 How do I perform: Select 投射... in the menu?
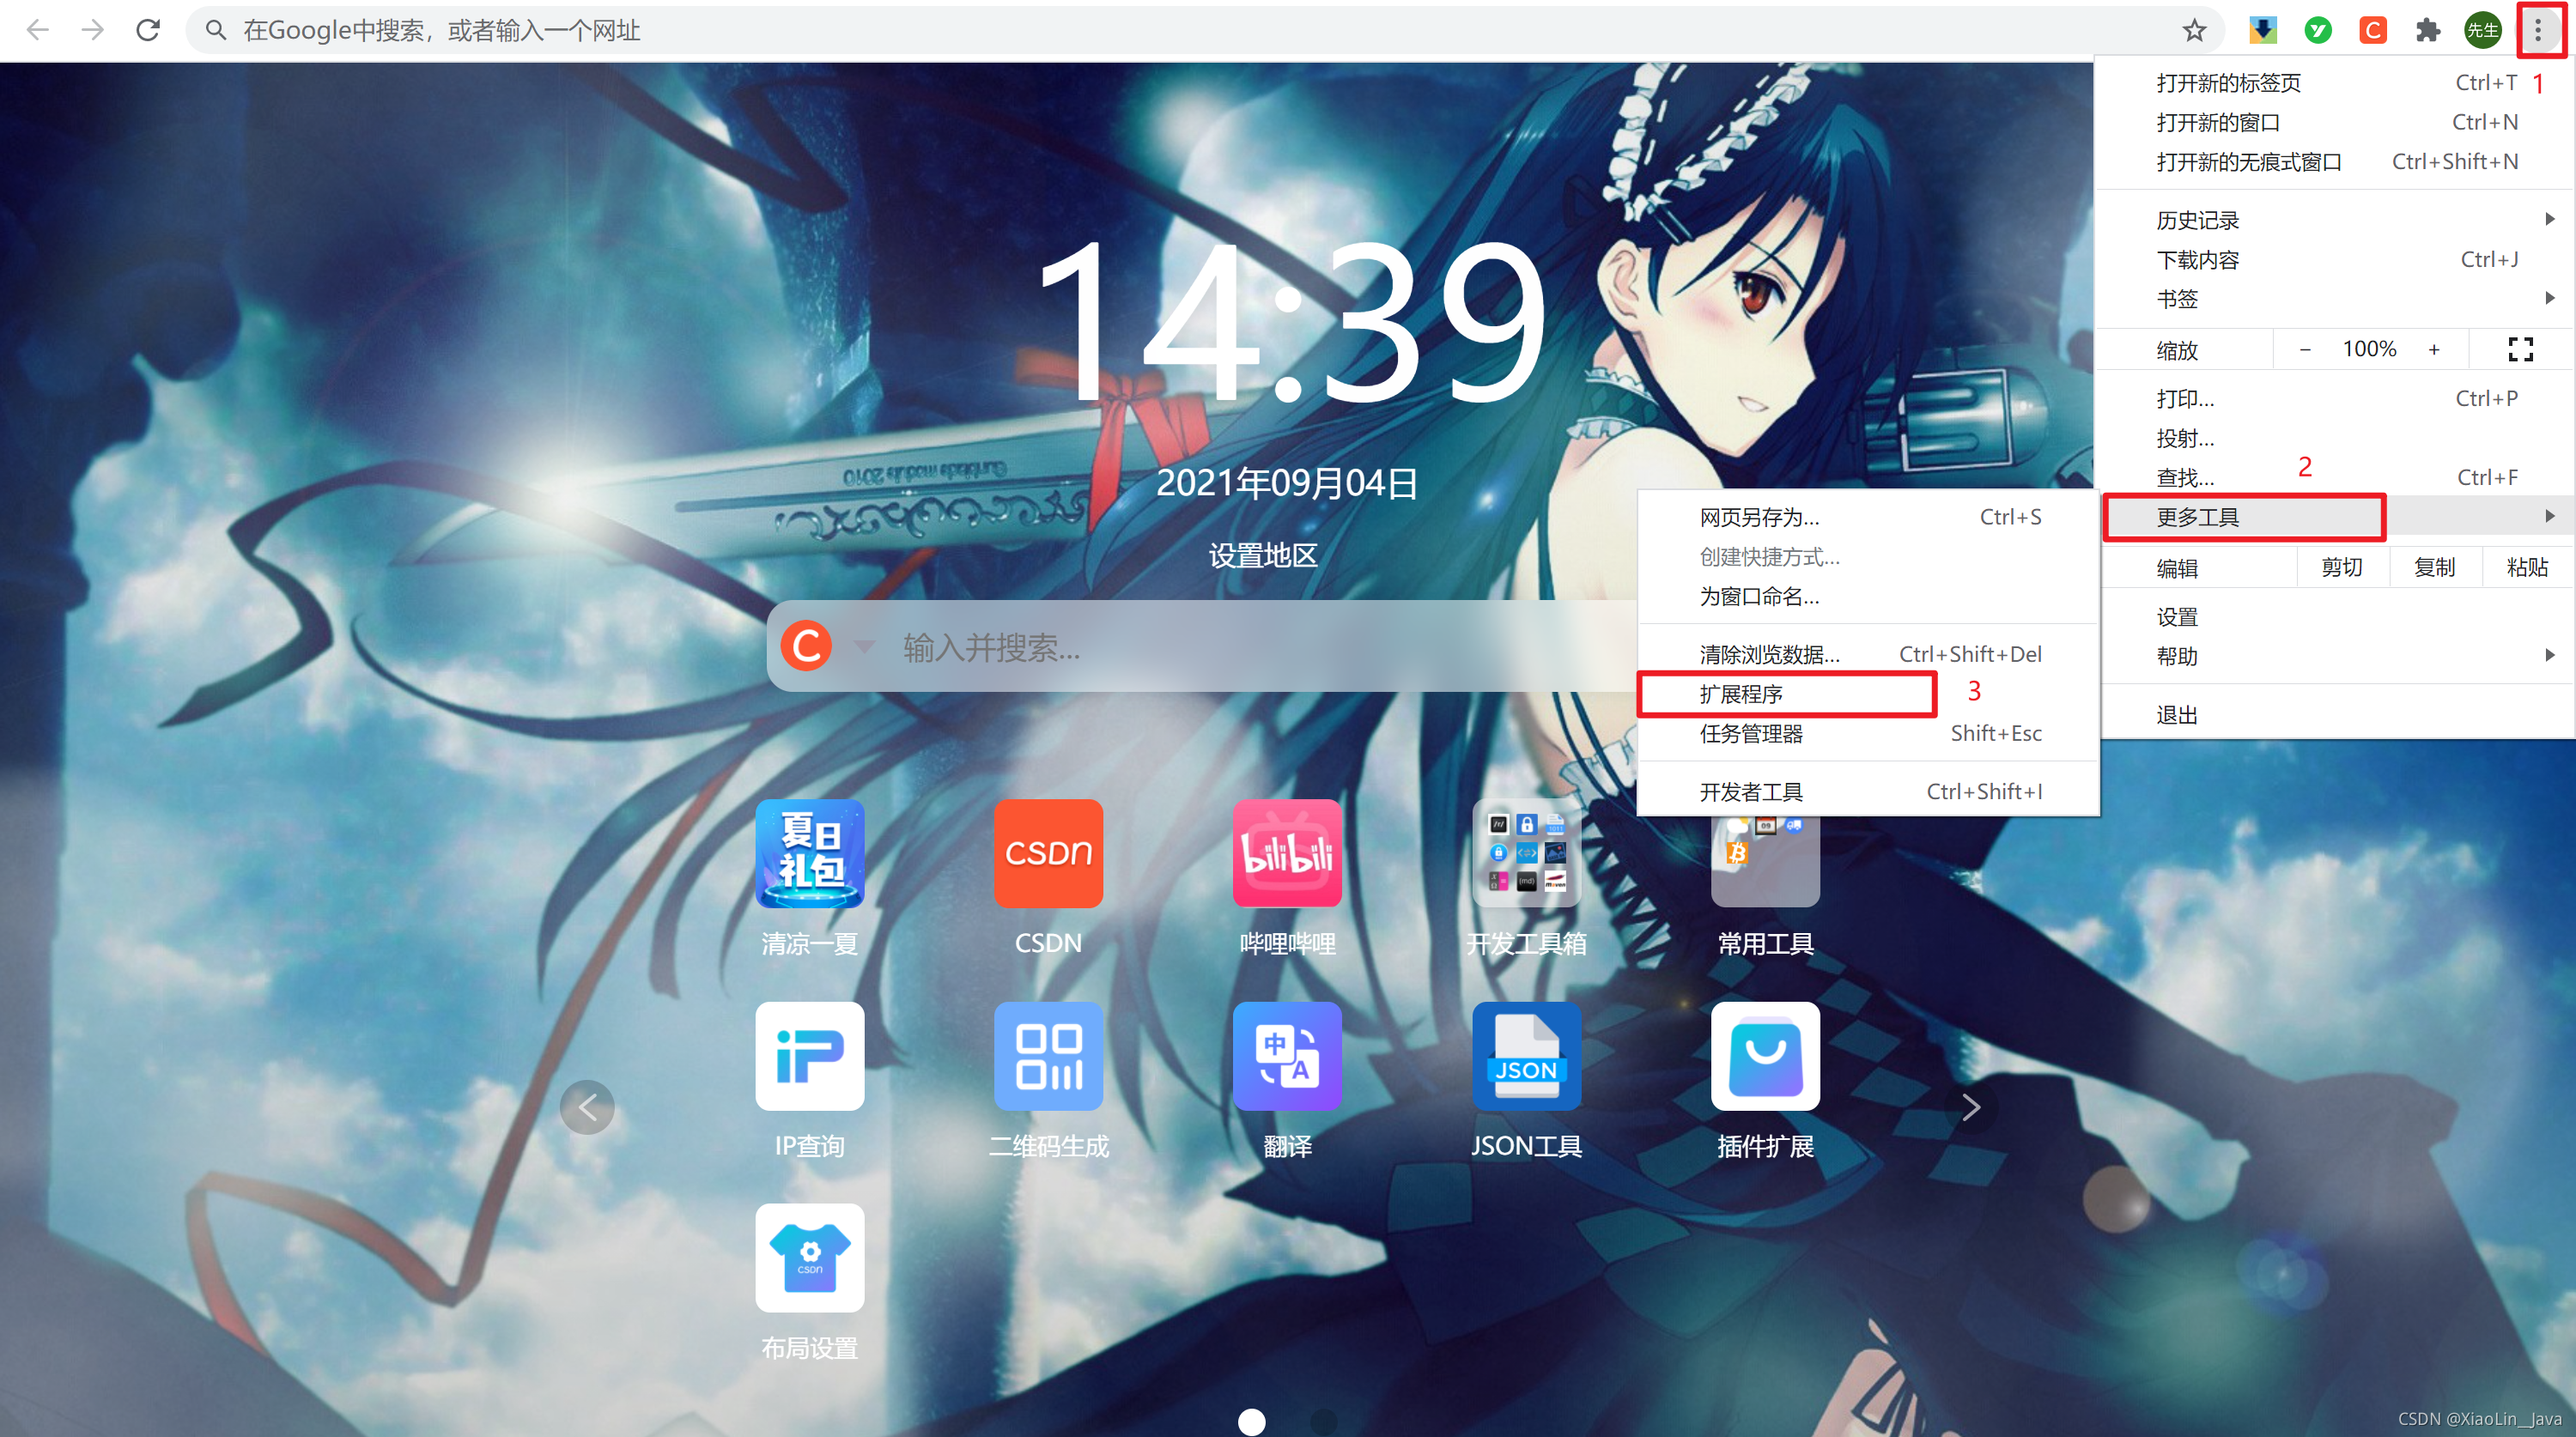tap(2336, 438)
